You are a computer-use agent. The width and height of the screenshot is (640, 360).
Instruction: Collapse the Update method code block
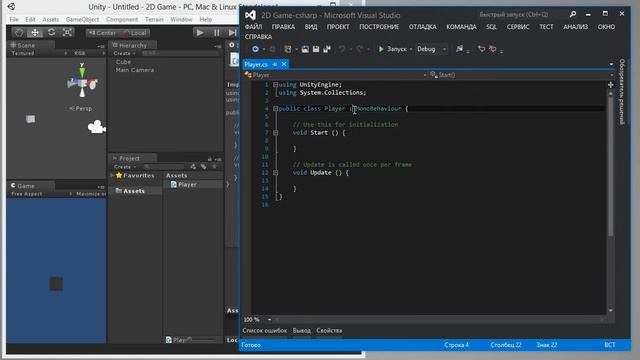tap(276, 173)
